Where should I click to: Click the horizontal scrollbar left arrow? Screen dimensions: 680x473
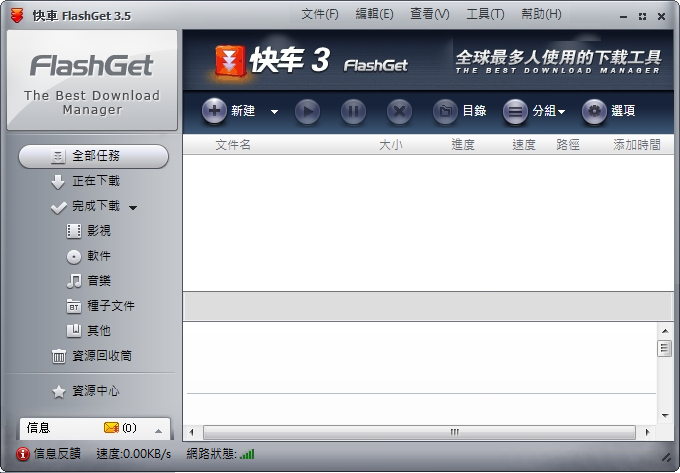[191, 432]
